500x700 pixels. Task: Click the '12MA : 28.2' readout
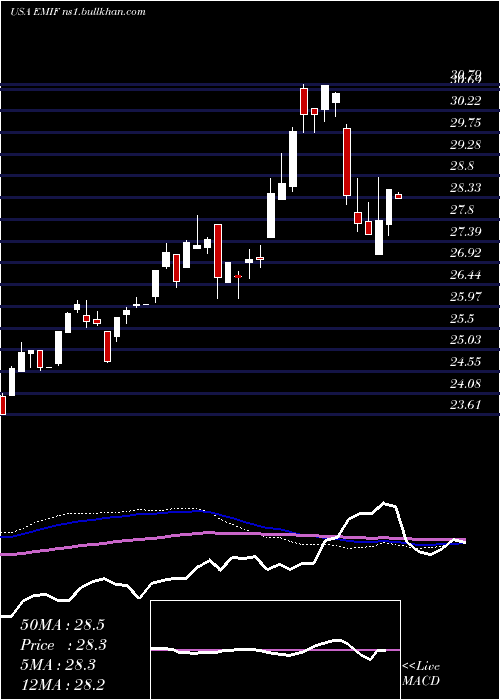(62, 685)
